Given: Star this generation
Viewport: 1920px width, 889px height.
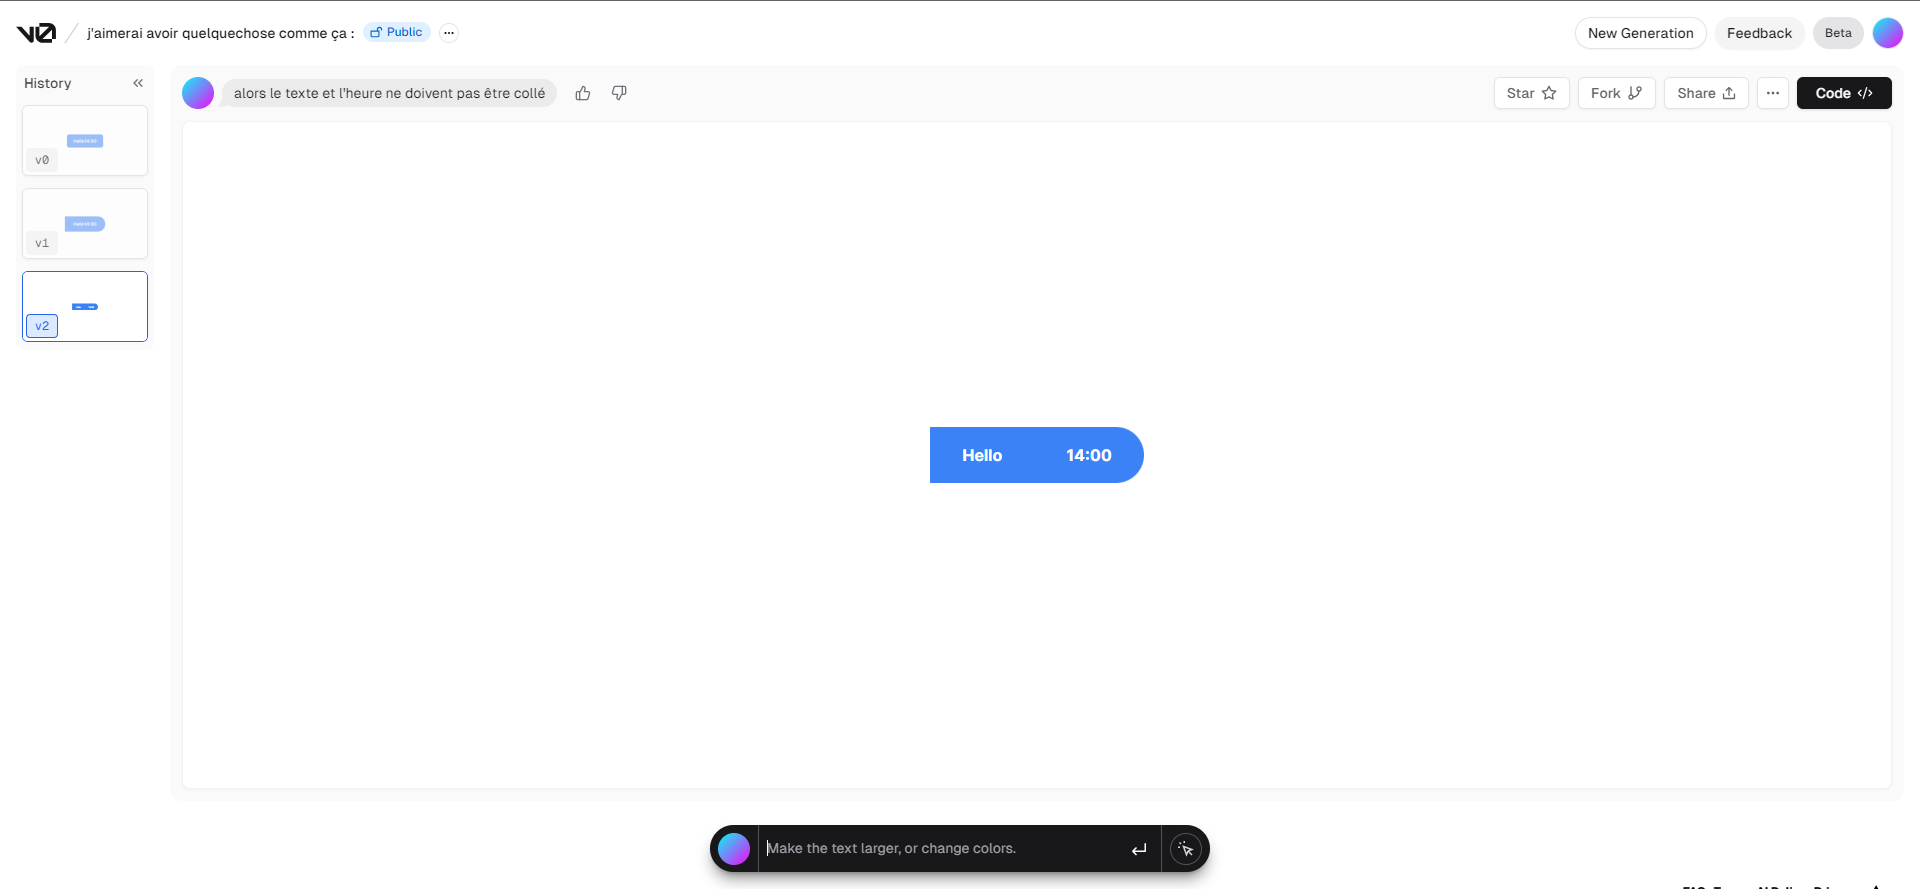Looking at the screenshot, I should (x=1531, y=93).
